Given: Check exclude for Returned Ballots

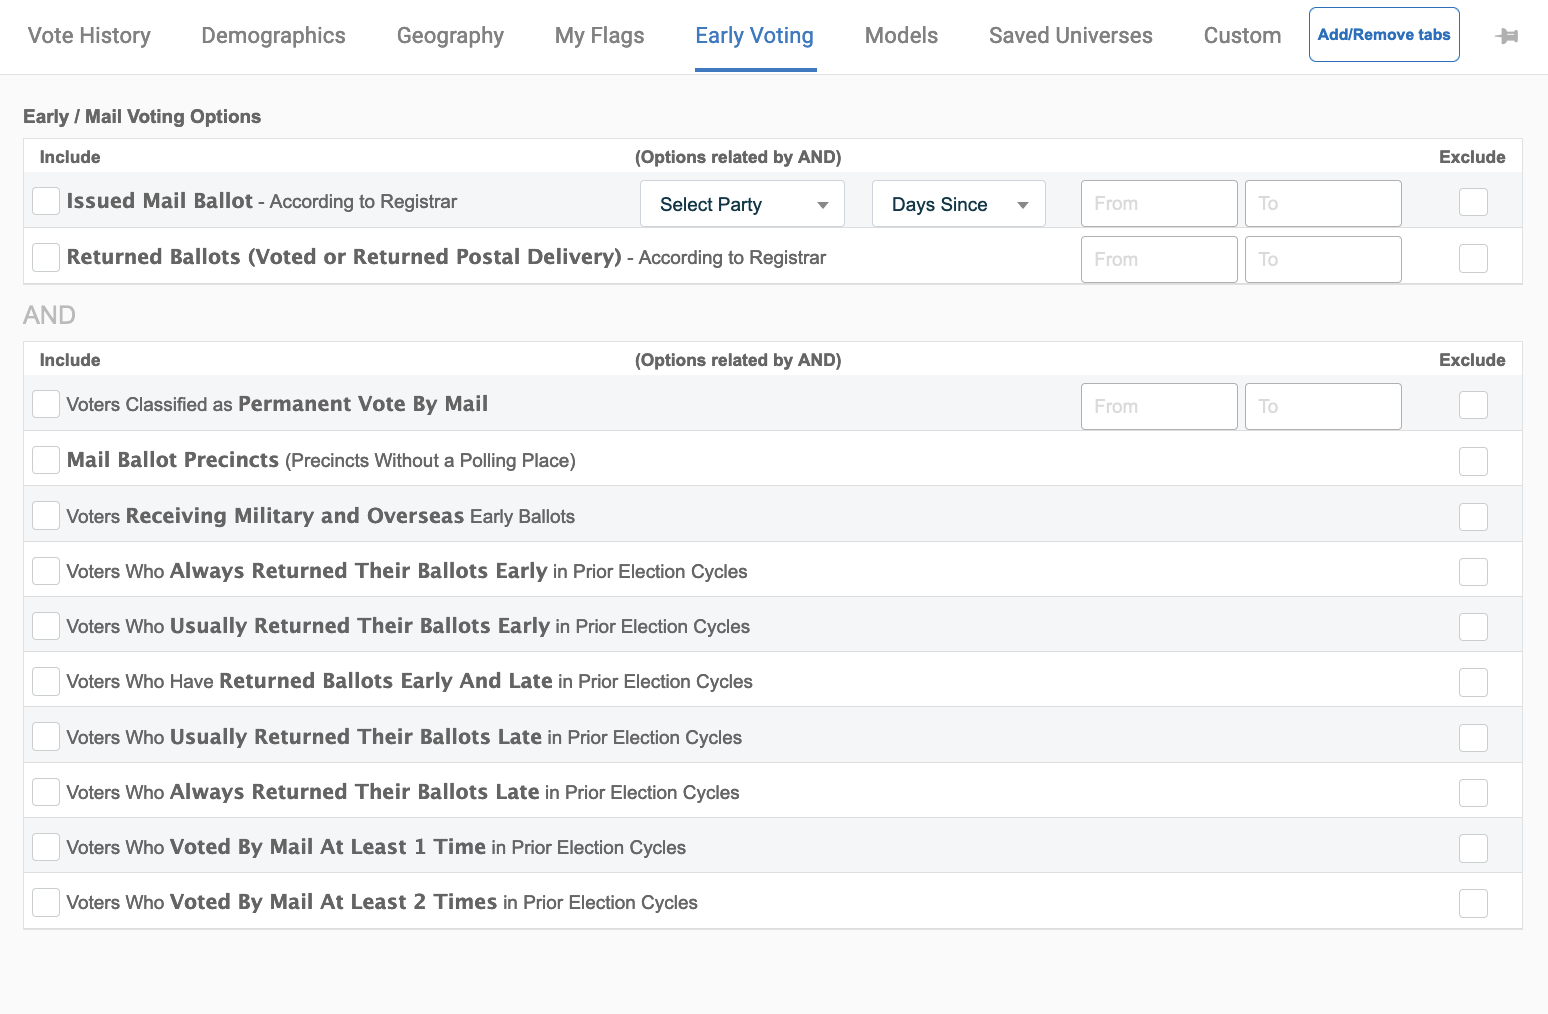Looking at the screenshot, I should [1473, 258].
